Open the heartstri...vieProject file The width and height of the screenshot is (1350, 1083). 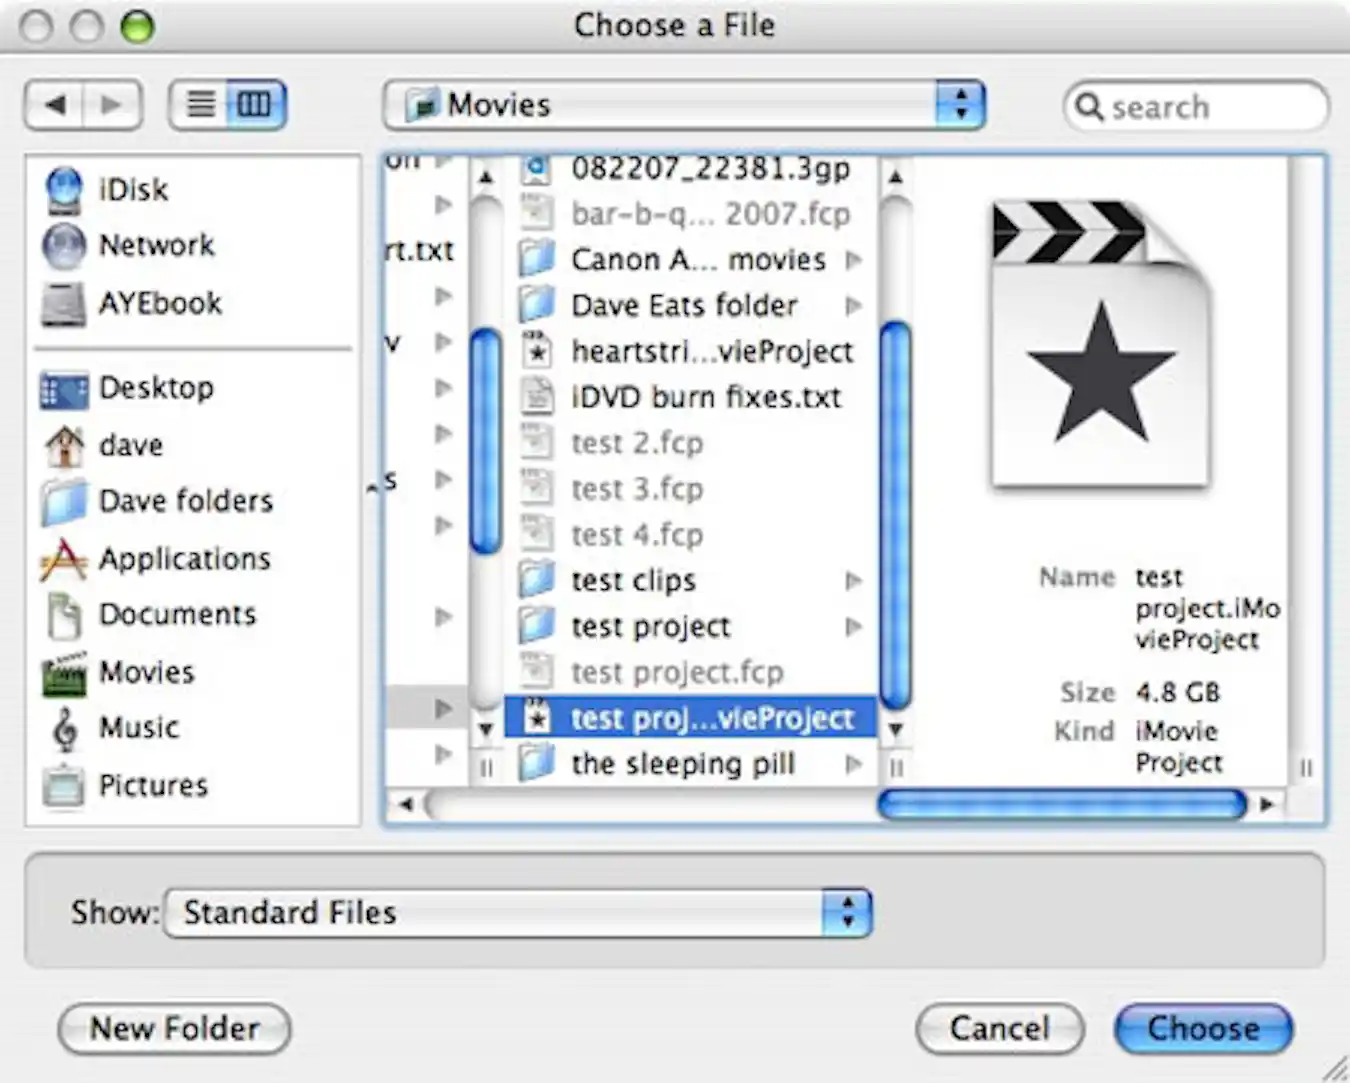711,351
